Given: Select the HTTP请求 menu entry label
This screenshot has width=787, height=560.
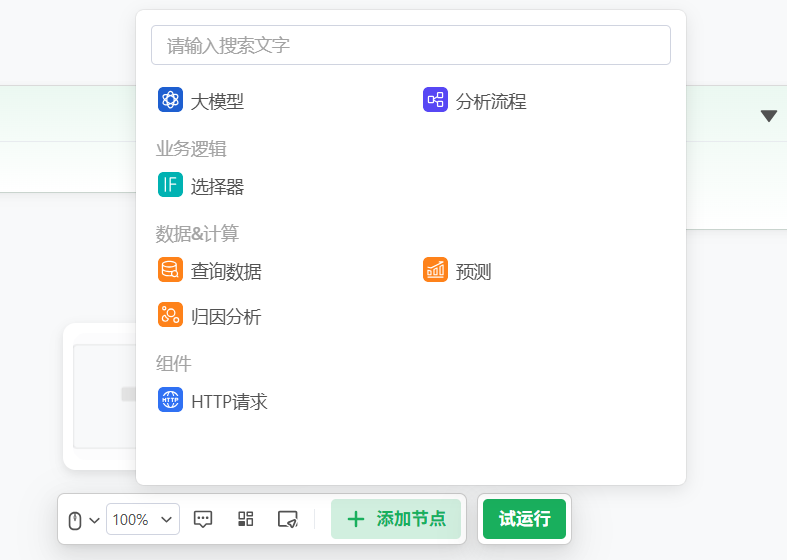Looking at the screenshot, I should click(x=229, y=402).
